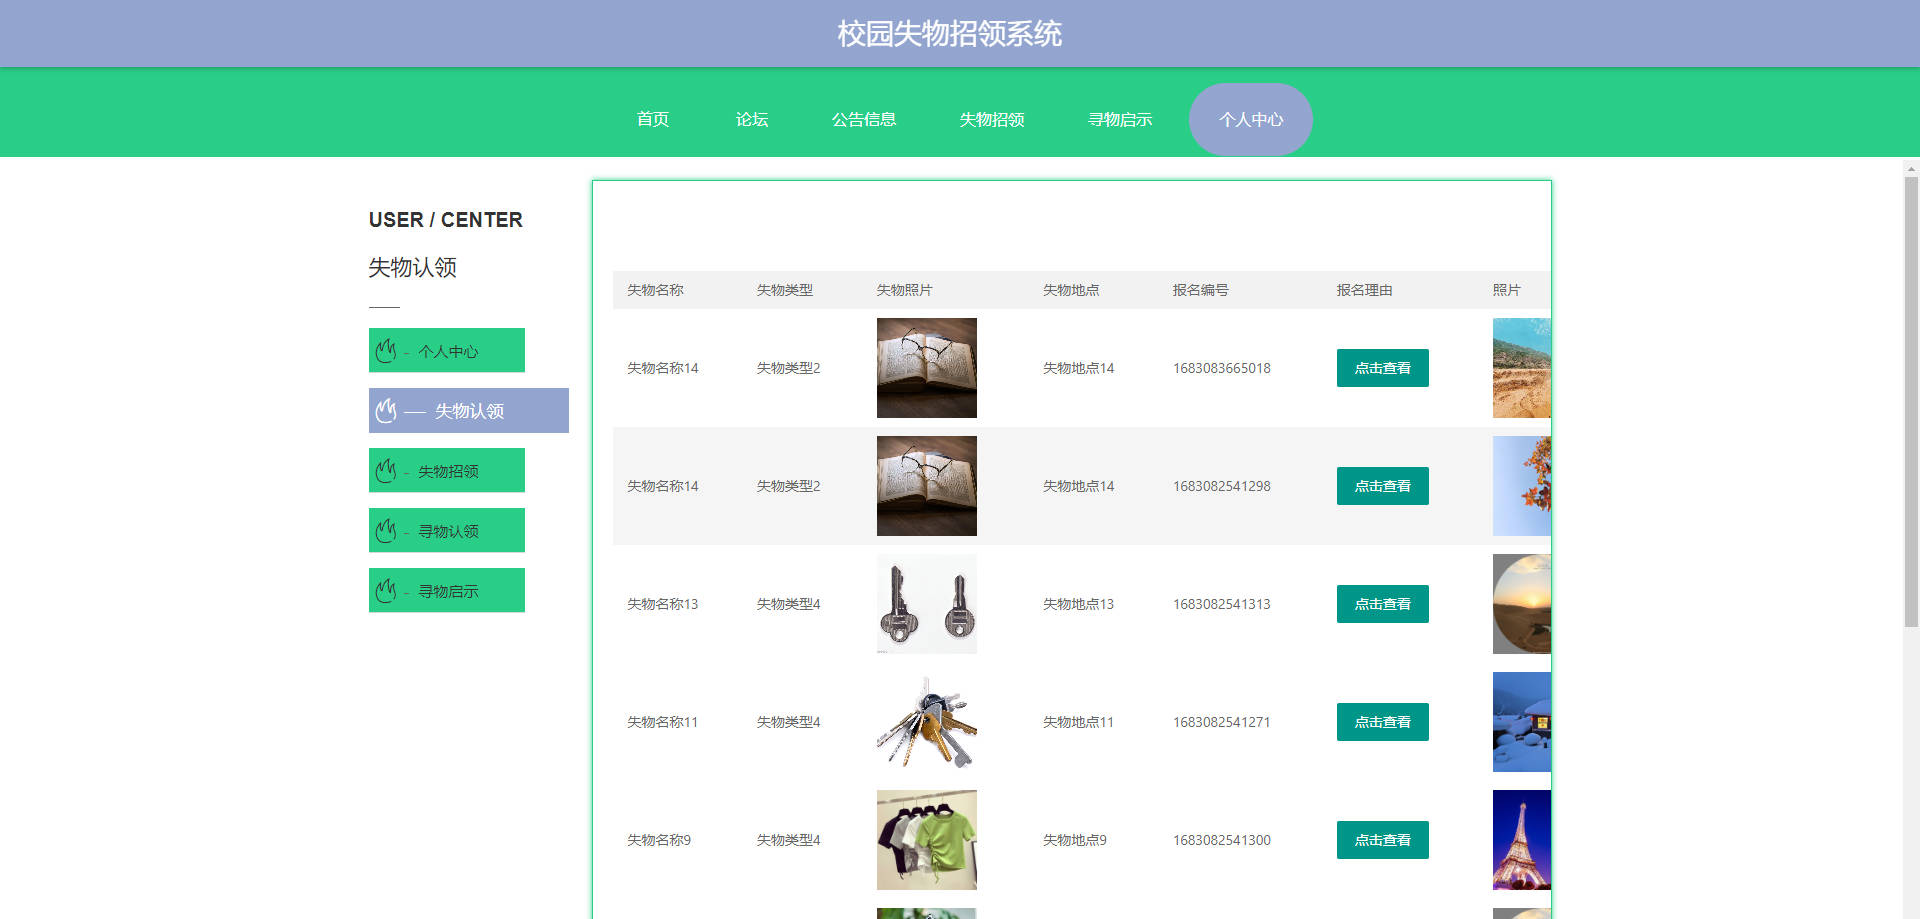Click the 报名理由 column header
This screenshot has width=1920, height=919.
[x=1365, y=290]
